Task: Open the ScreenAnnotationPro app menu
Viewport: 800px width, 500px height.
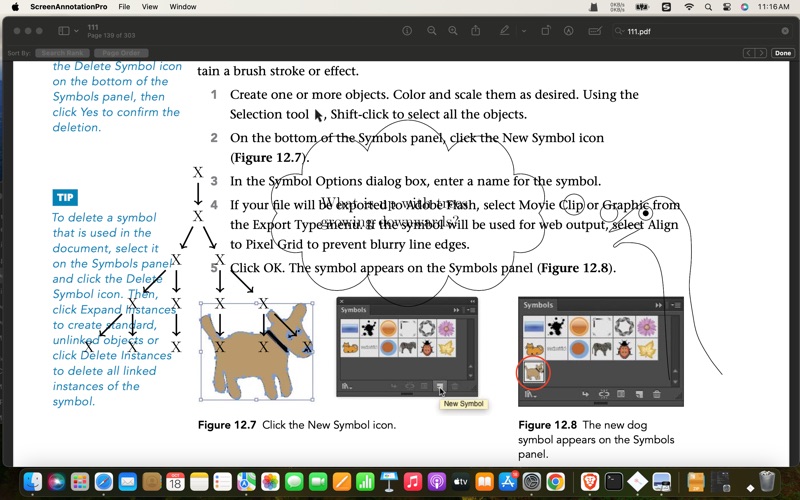Action: (68, 7)
